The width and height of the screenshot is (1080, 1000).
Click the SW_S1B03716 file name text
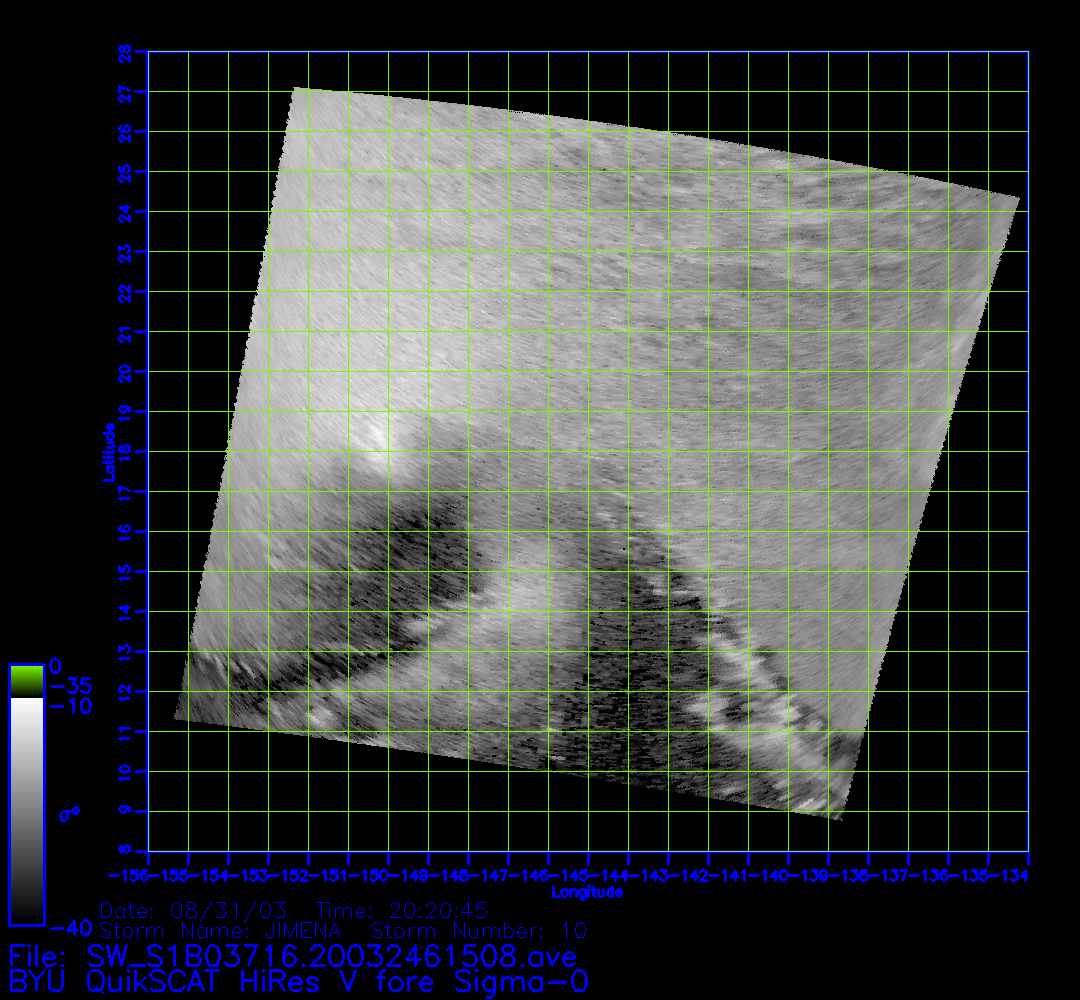(292, 956)
